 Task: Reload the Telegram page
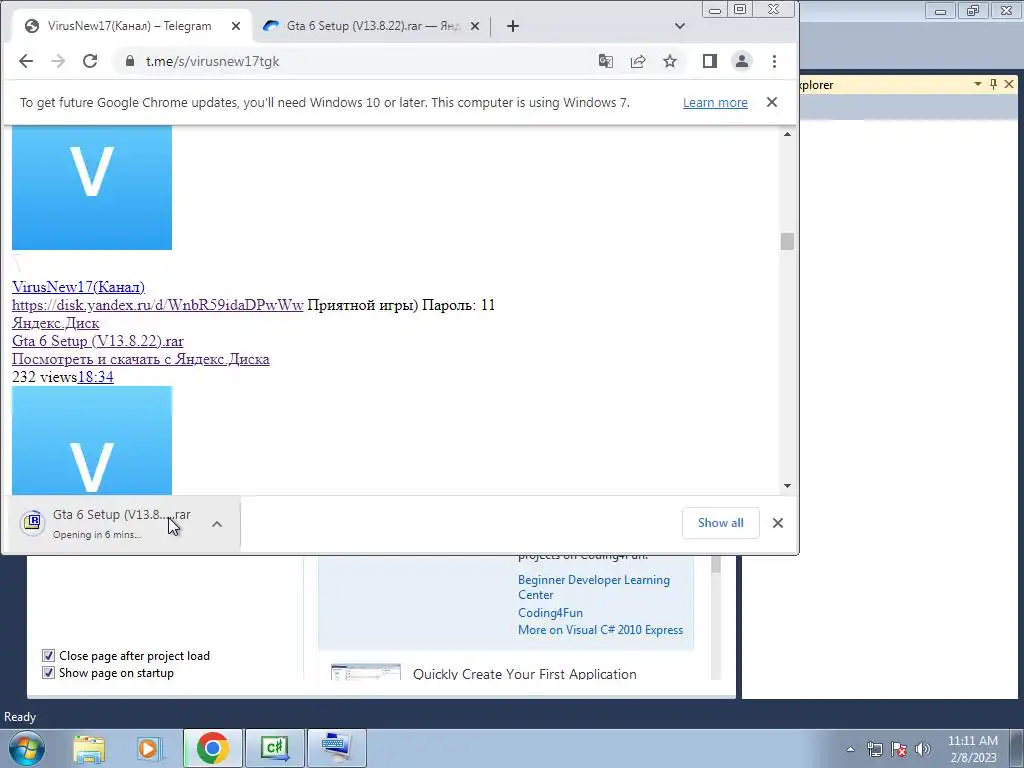pos(90,61)
